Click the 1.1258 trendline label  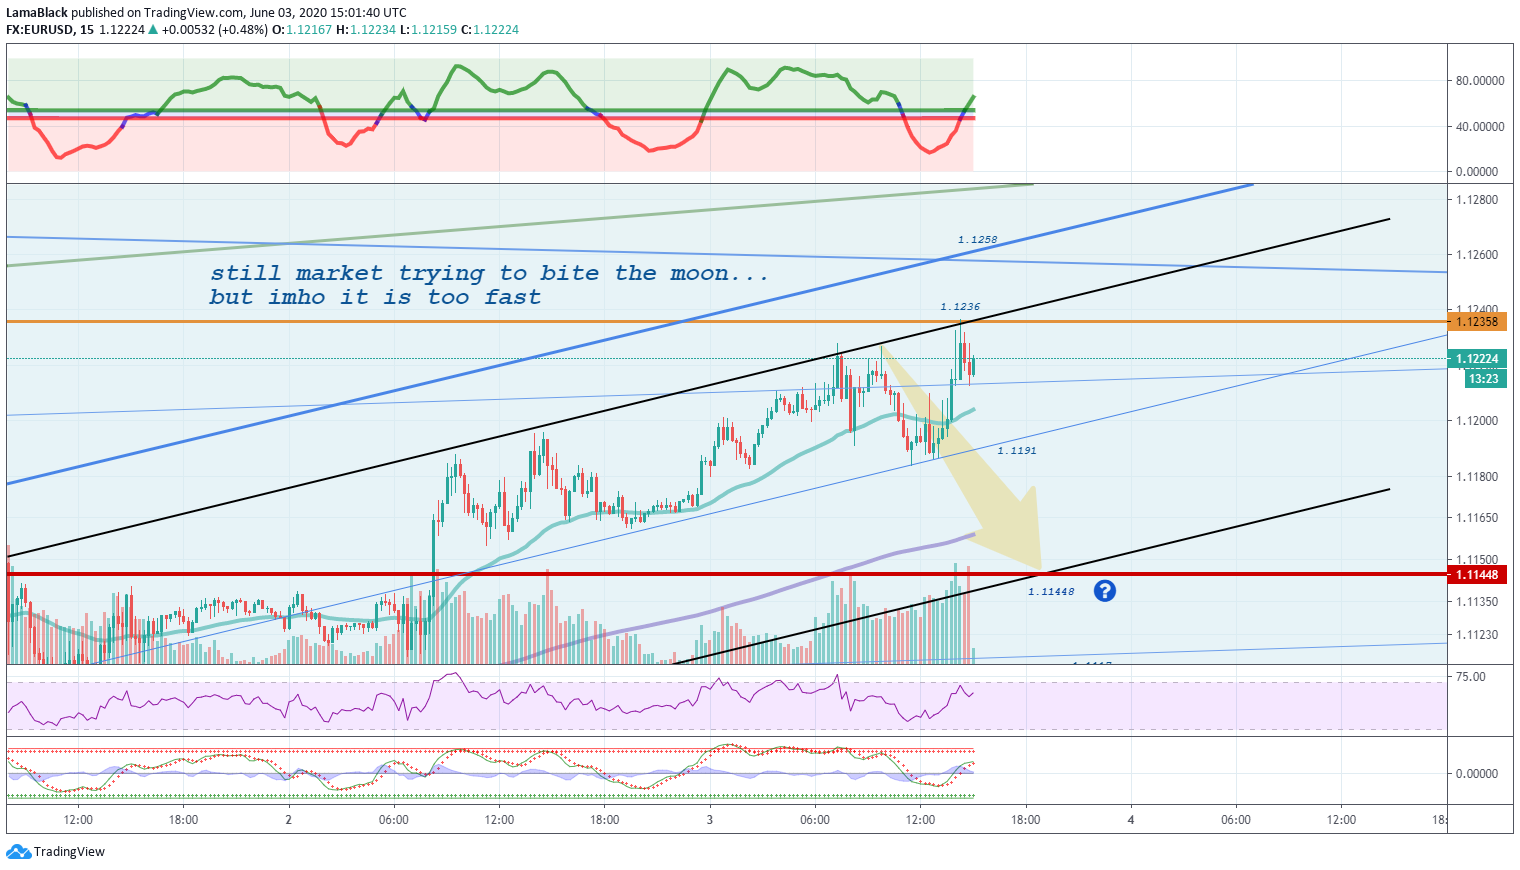[x=977, y=240]
